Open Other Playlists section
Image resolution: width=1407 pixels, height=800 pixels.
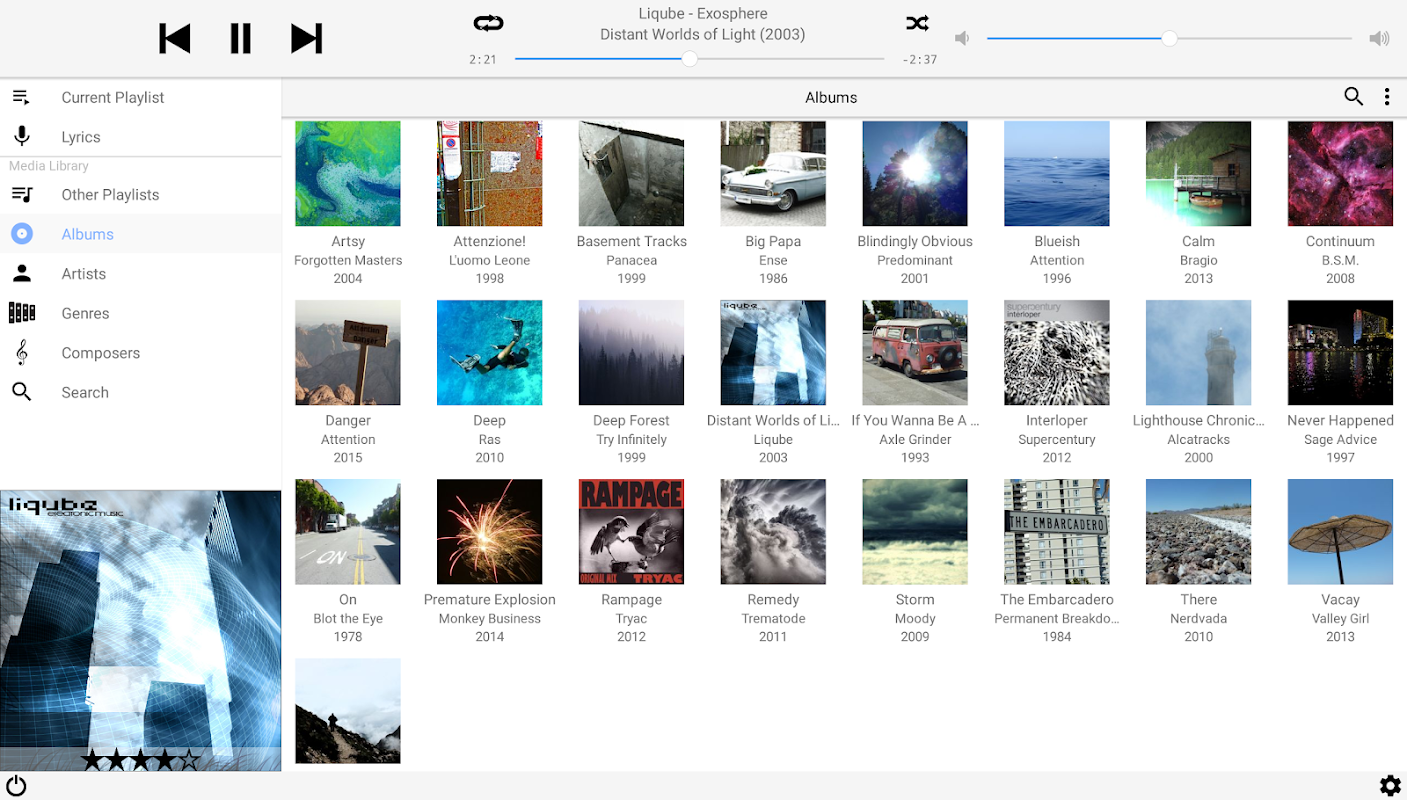pos(140,195)
